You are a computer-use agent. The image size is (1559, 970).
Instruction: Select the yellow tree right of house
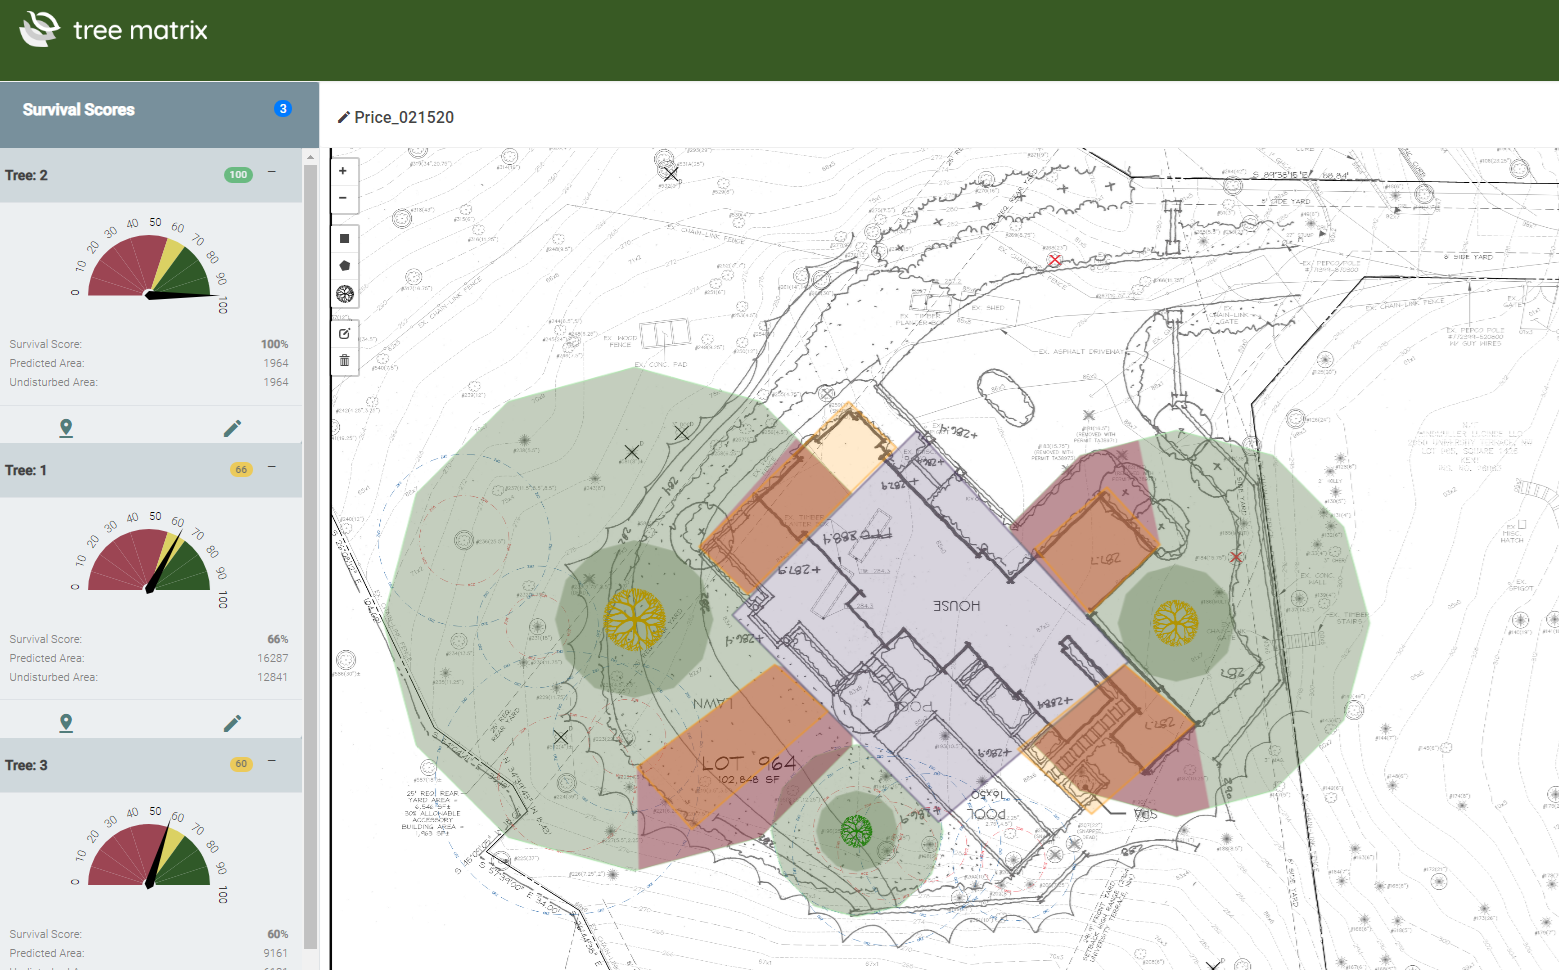click(x=1175, y=623)
